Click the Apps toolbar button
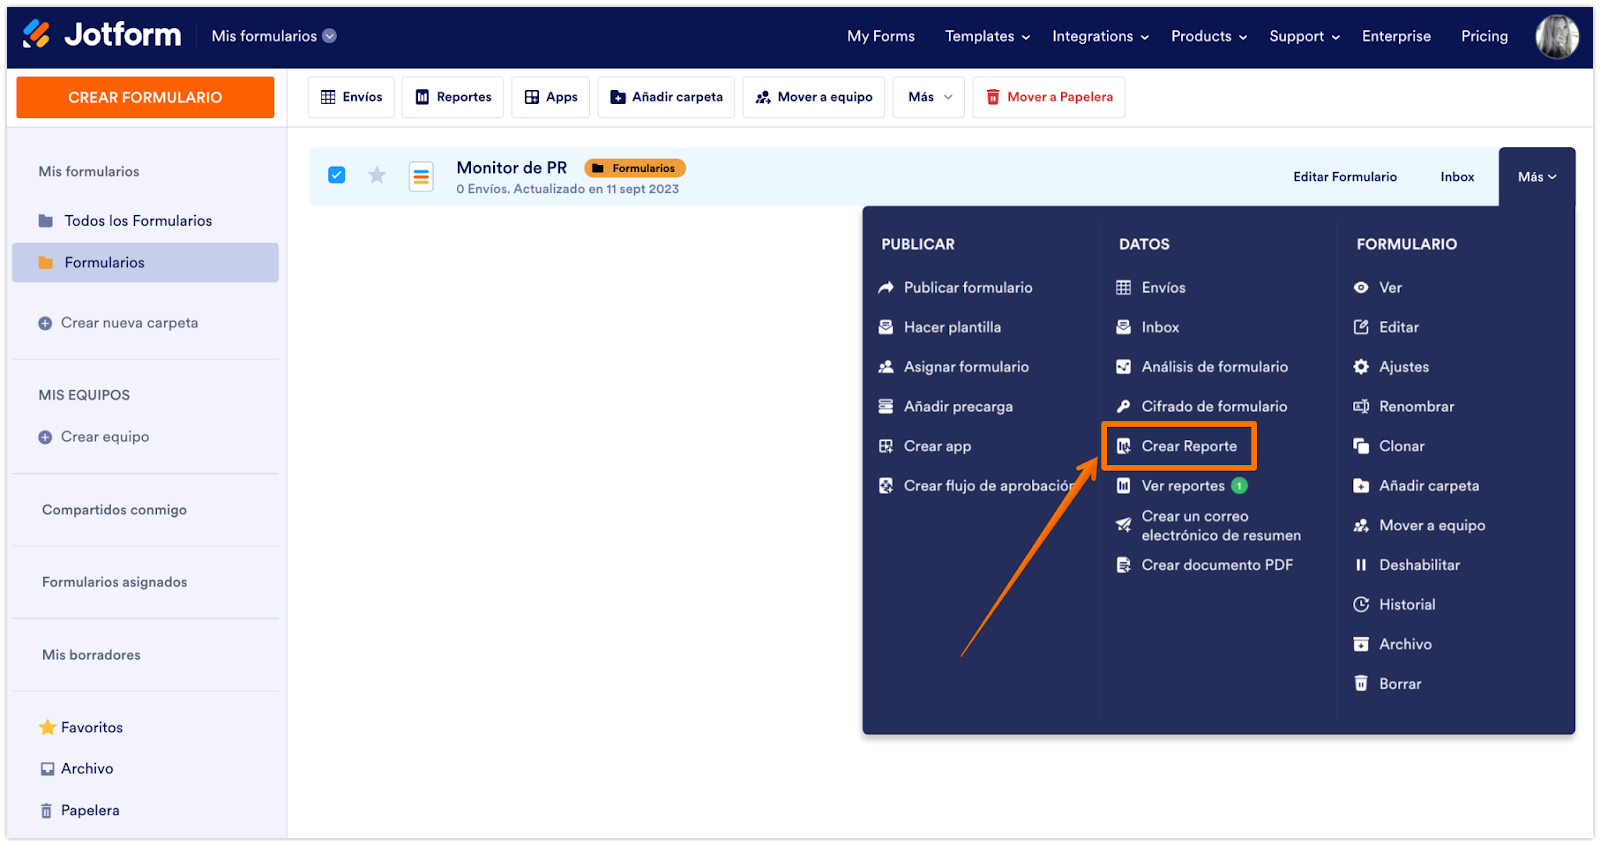 (x=551, y=97)
